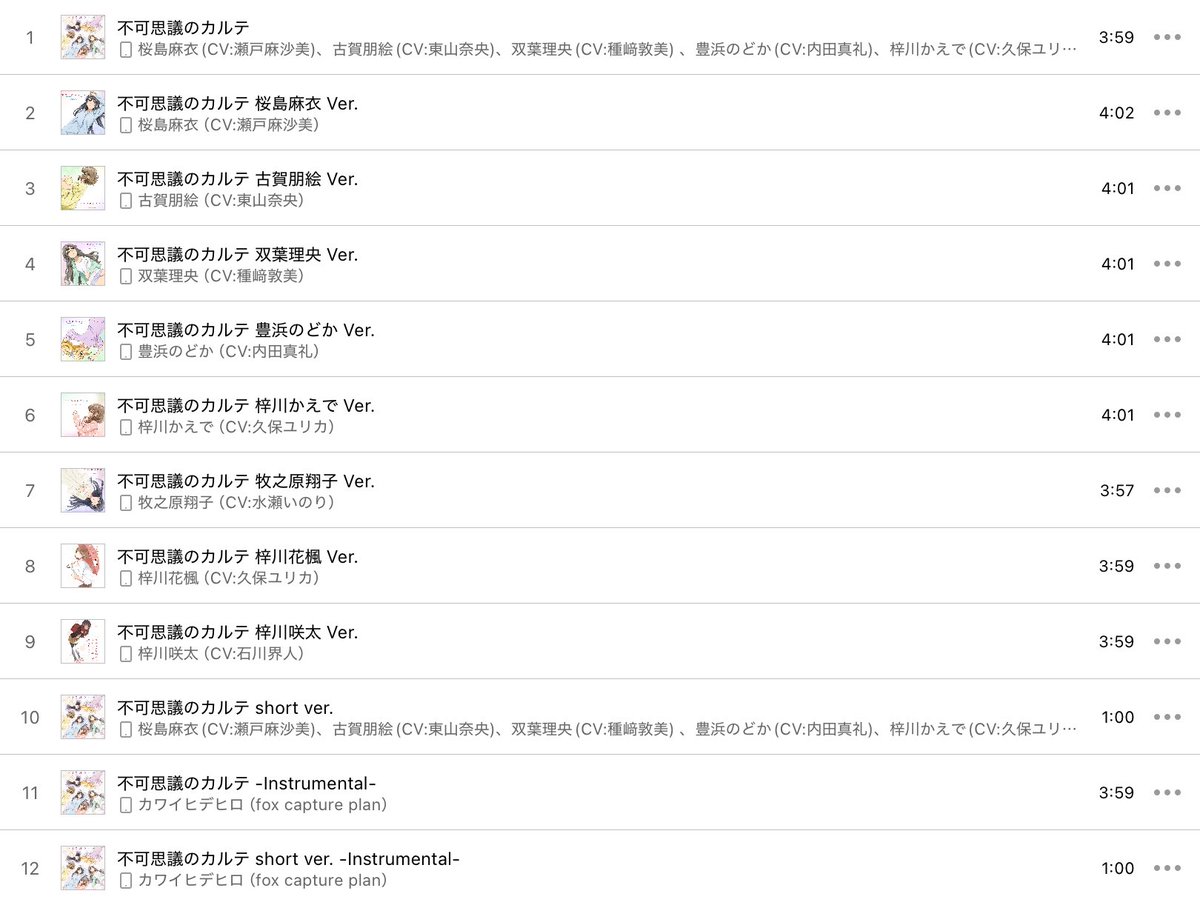The image size is (1200, 905).
Task: Click album artwork of track 10 short ver.
Action: (x=83, y=717)
